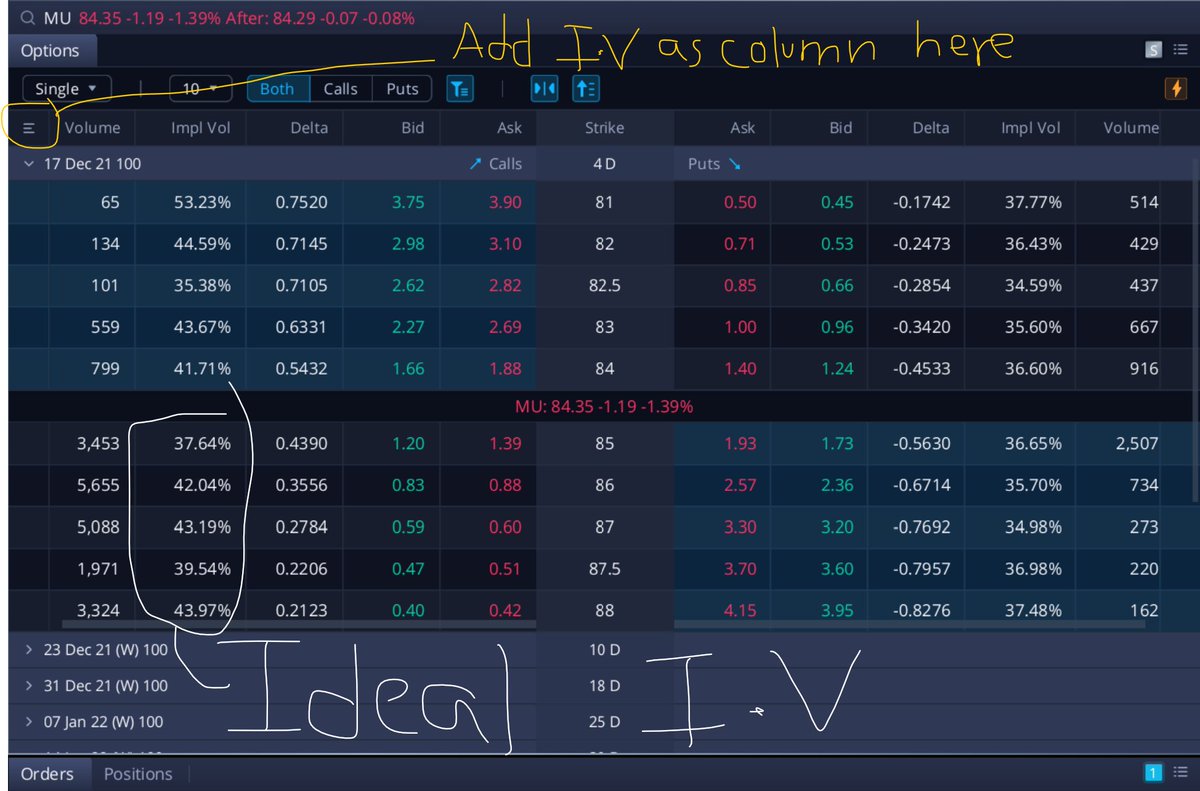Click call ask 3.10 at strike 82
This screenshot has width=1200, height=791.
coord(505,244)
